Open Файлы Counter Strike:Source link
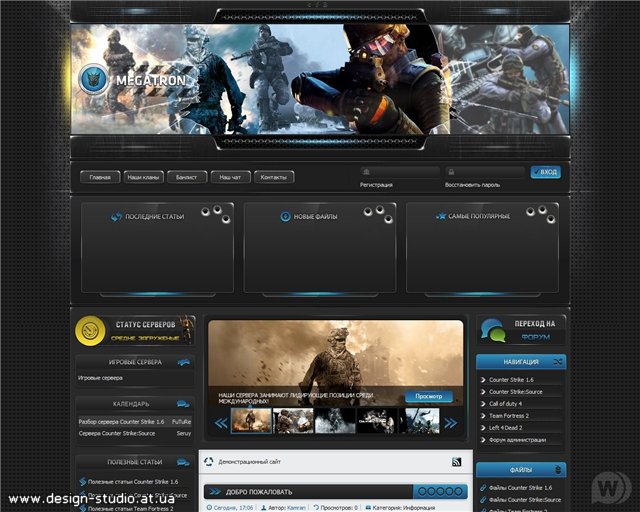Image resolution: width=640 pixels, height=512 pixels. click(x=525, y=500)
